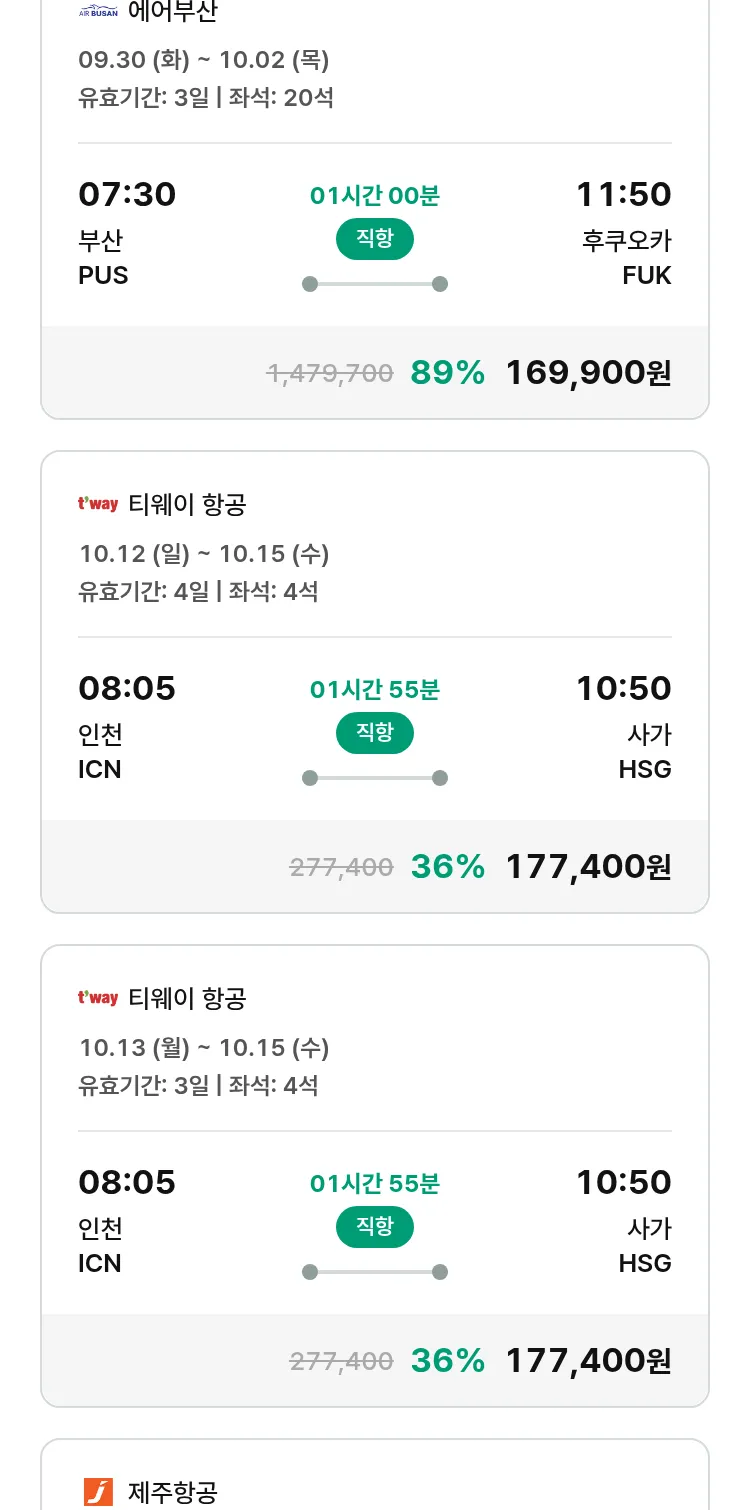
Task: Tap the 직항 badge on the 10.13 Incheon–Saga flight
Action: [375, 1227]
